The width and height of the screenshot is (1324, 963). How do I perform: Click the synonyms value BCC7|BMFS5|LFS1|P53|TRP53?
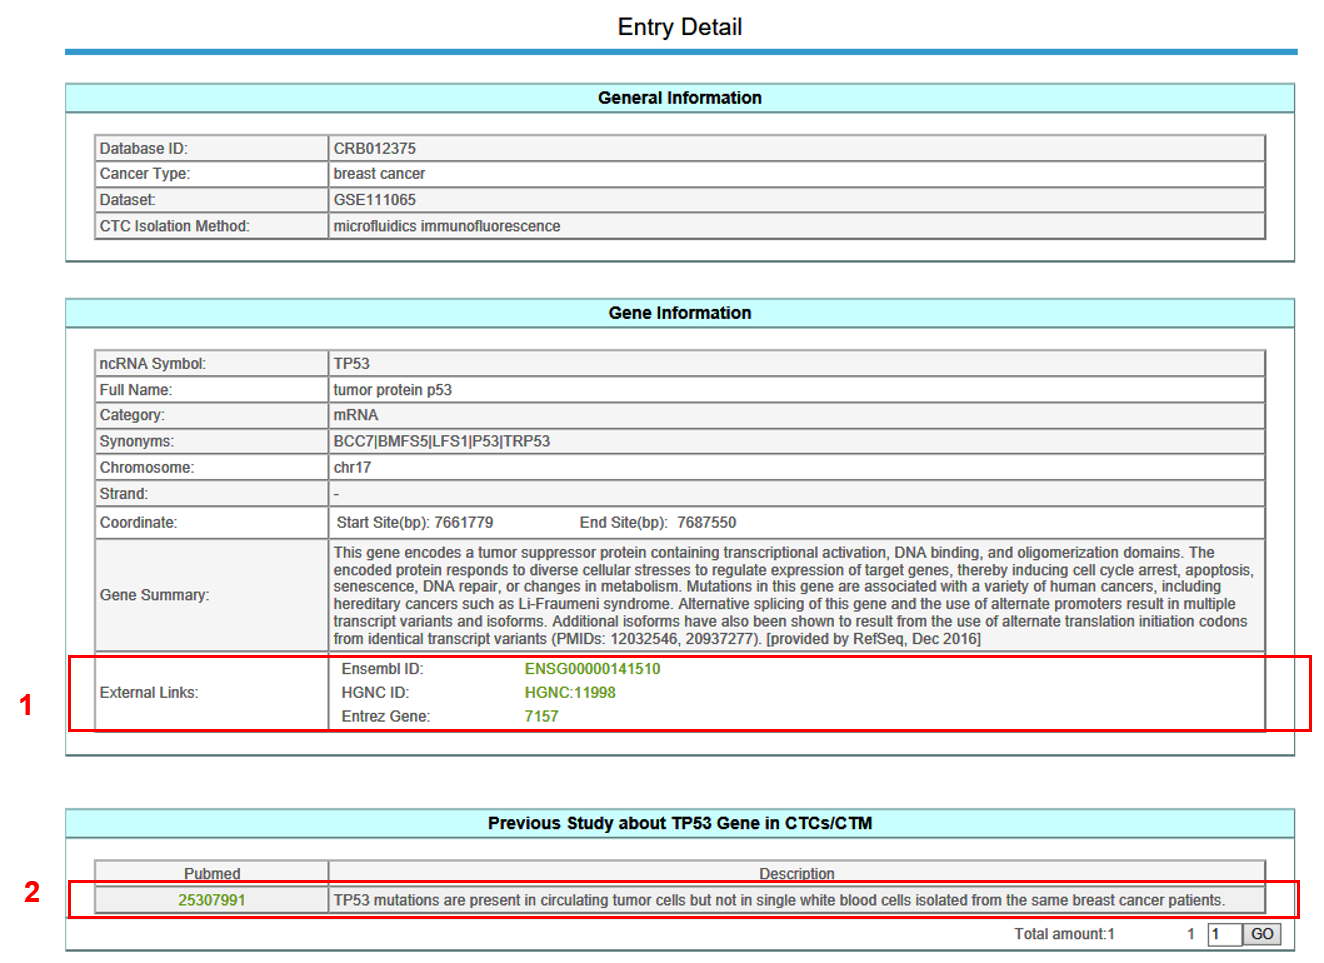[x=442, y=442]
